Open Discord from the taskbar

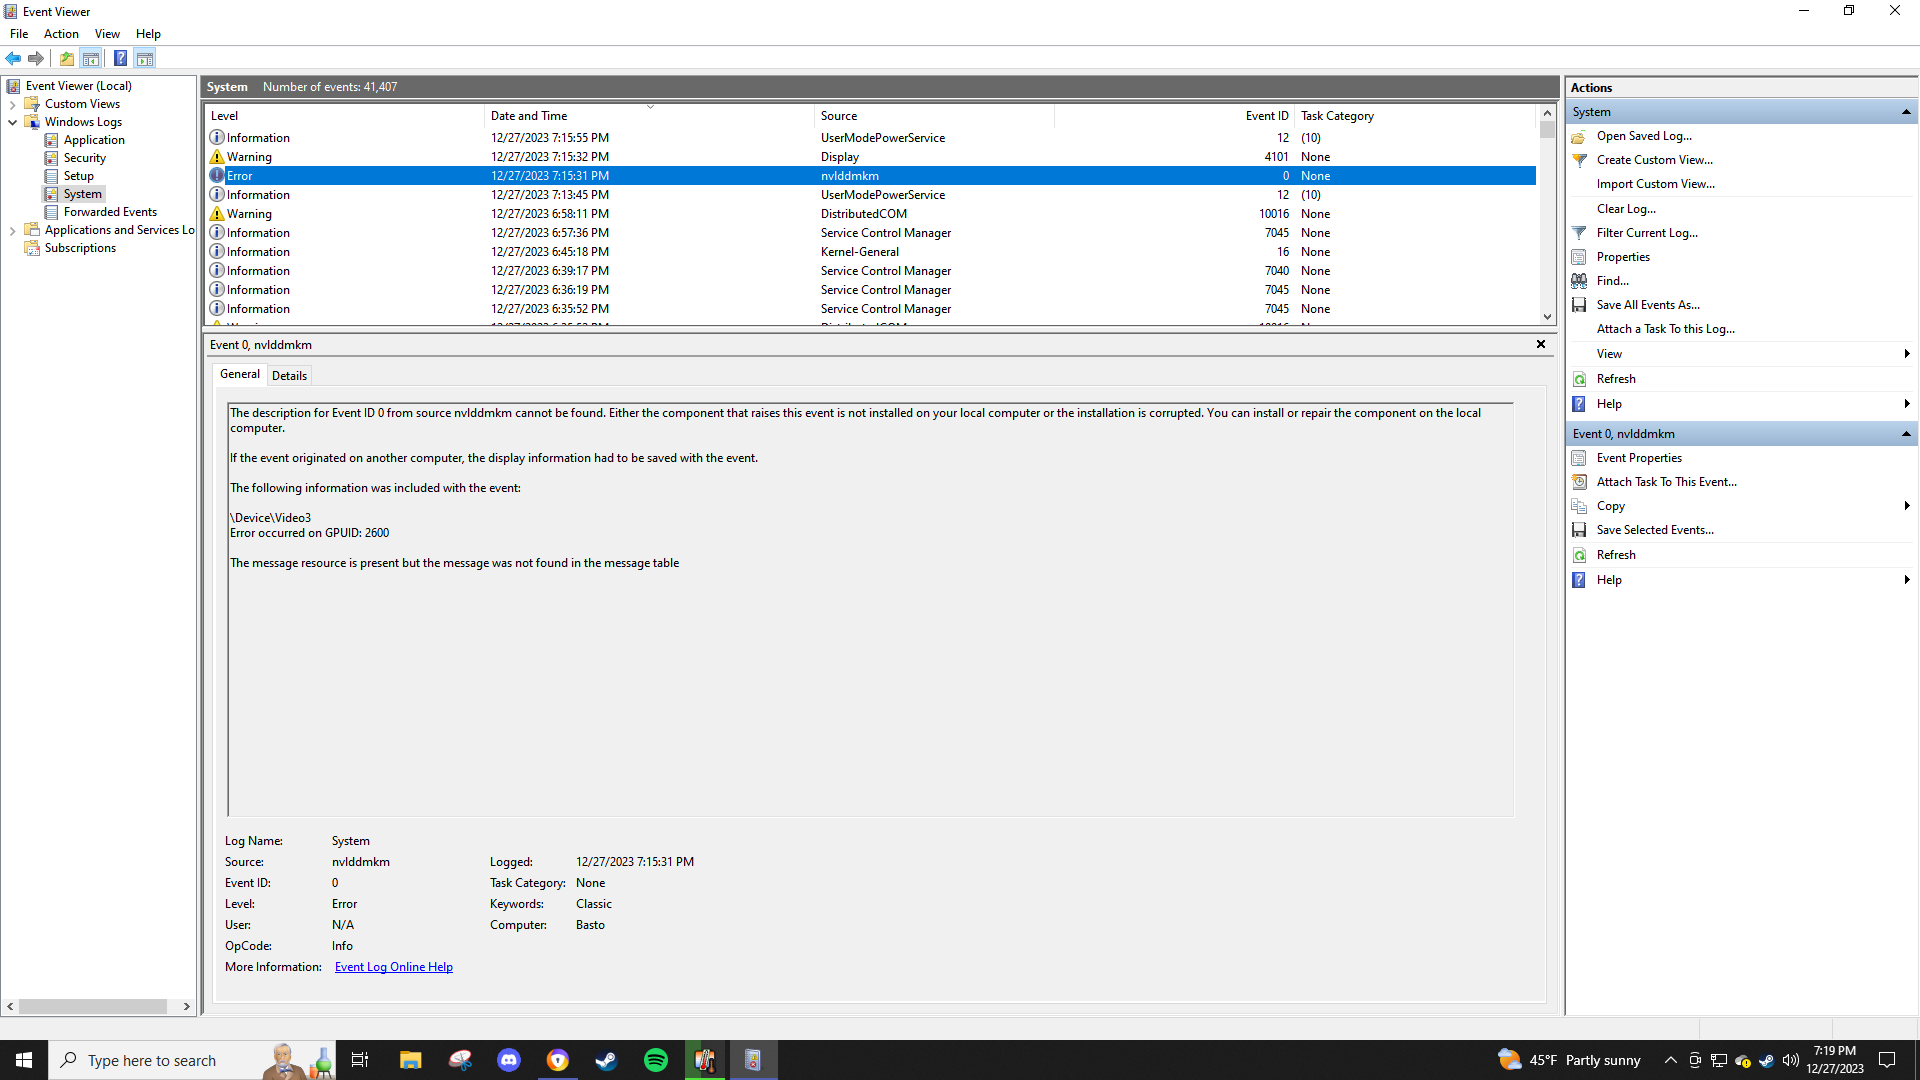point(509,1060)
